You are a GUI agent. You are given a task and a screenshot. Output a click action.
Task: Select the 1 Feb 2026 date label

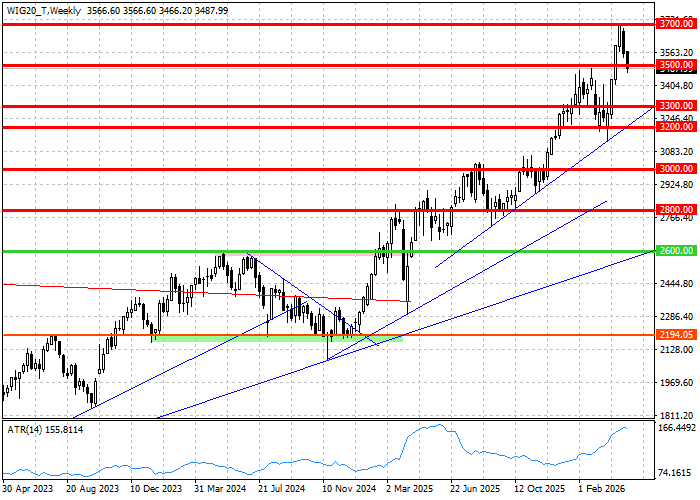pos(601,491)
